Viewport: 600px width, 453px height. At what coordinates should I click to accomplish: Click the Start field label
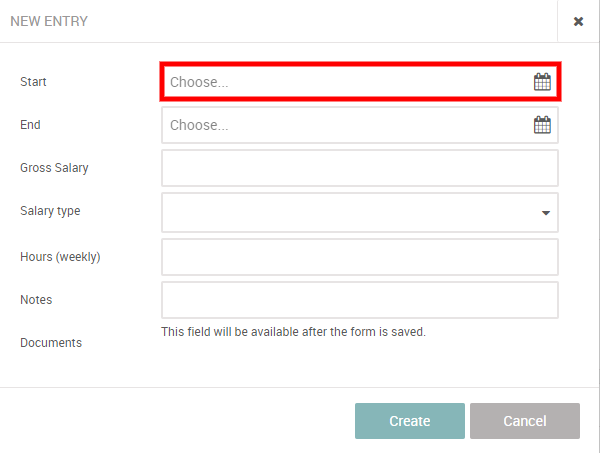(x=33, y=82)
